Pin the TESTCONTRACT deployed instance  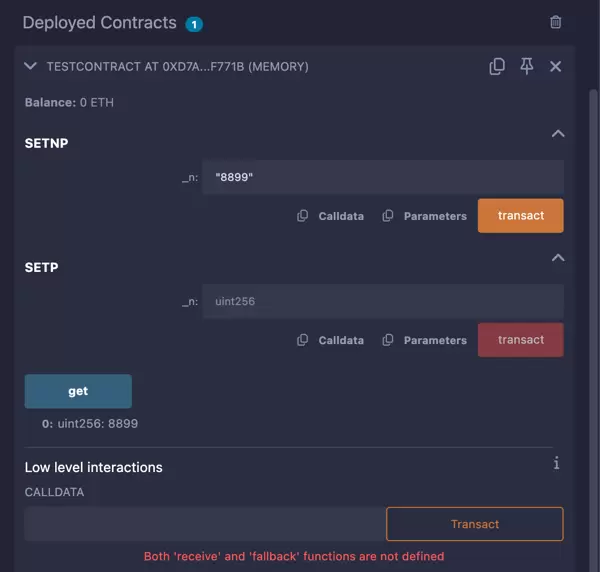(527, 67)
